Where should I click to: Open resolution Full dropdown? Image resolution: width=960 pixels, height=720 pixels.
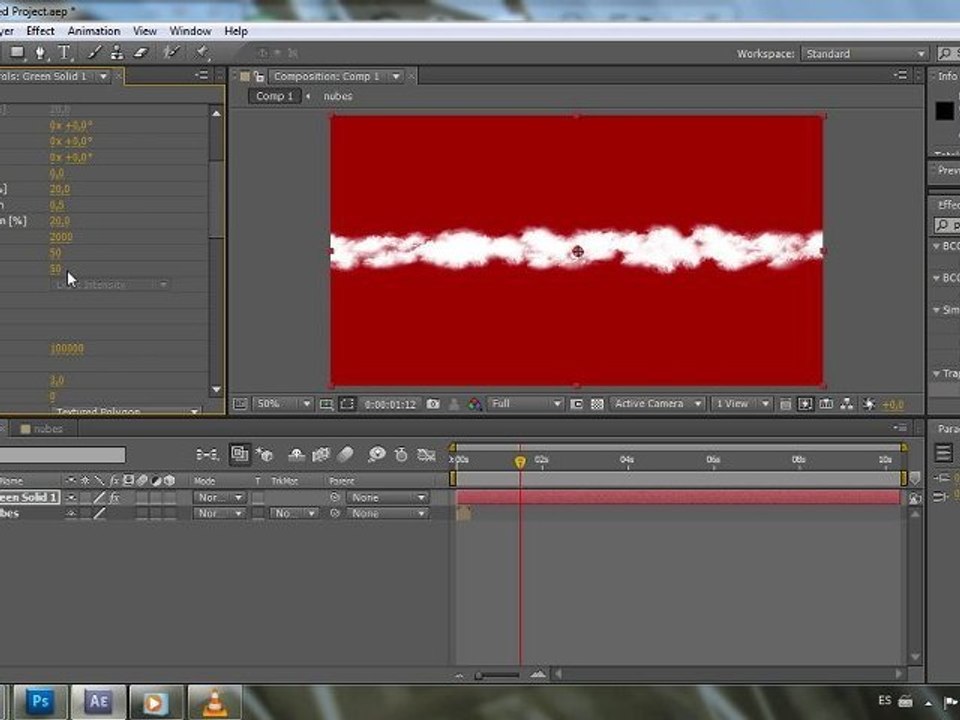point(526,404)
